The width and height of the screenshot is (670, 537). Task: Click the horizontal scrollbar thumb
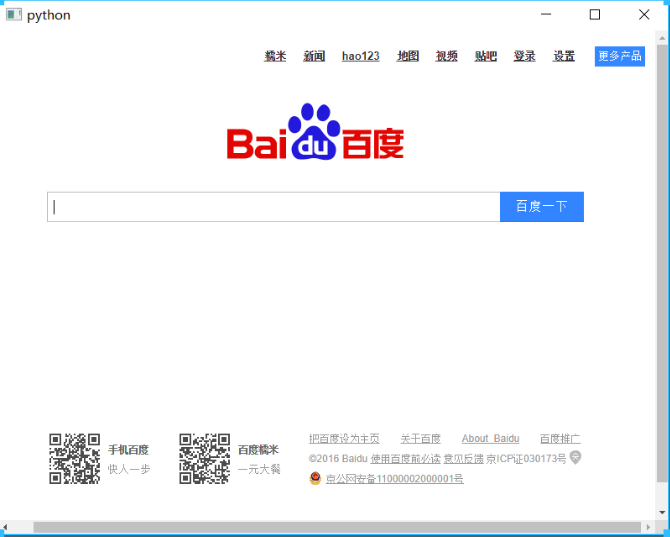(x=337, y=527)
